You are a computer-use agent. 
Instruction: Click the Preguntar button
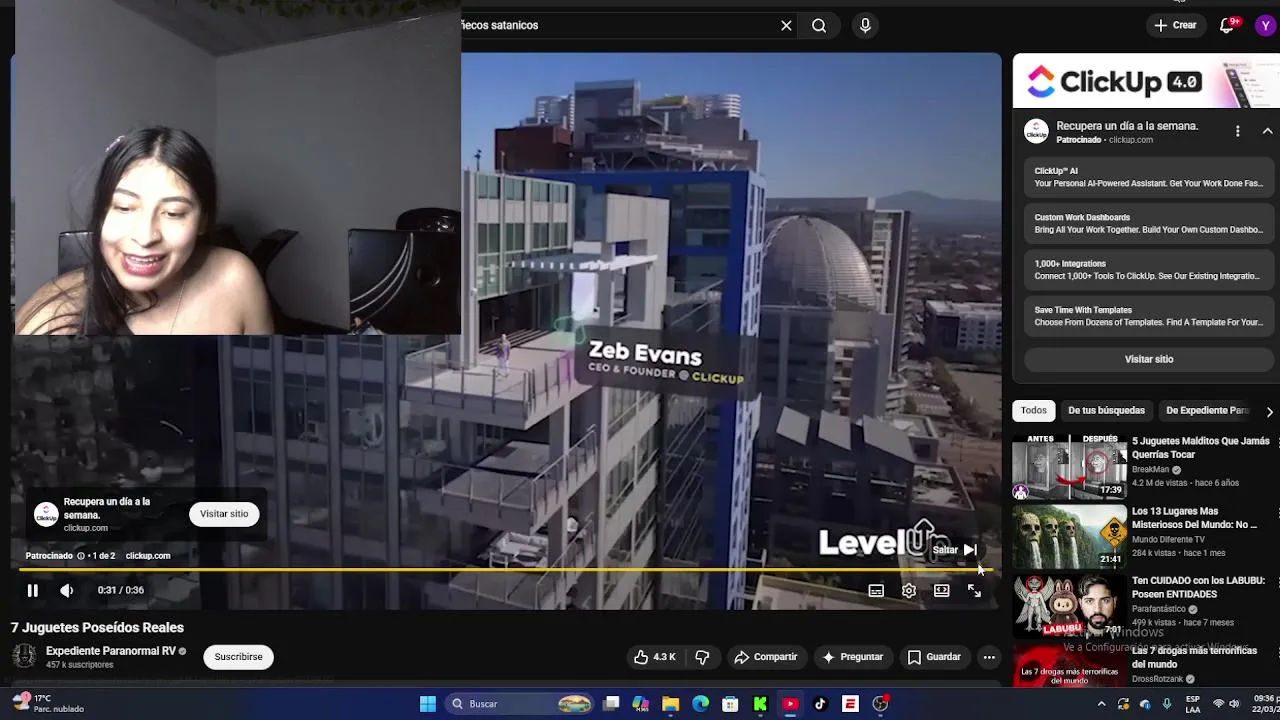(x=852, y=657)
